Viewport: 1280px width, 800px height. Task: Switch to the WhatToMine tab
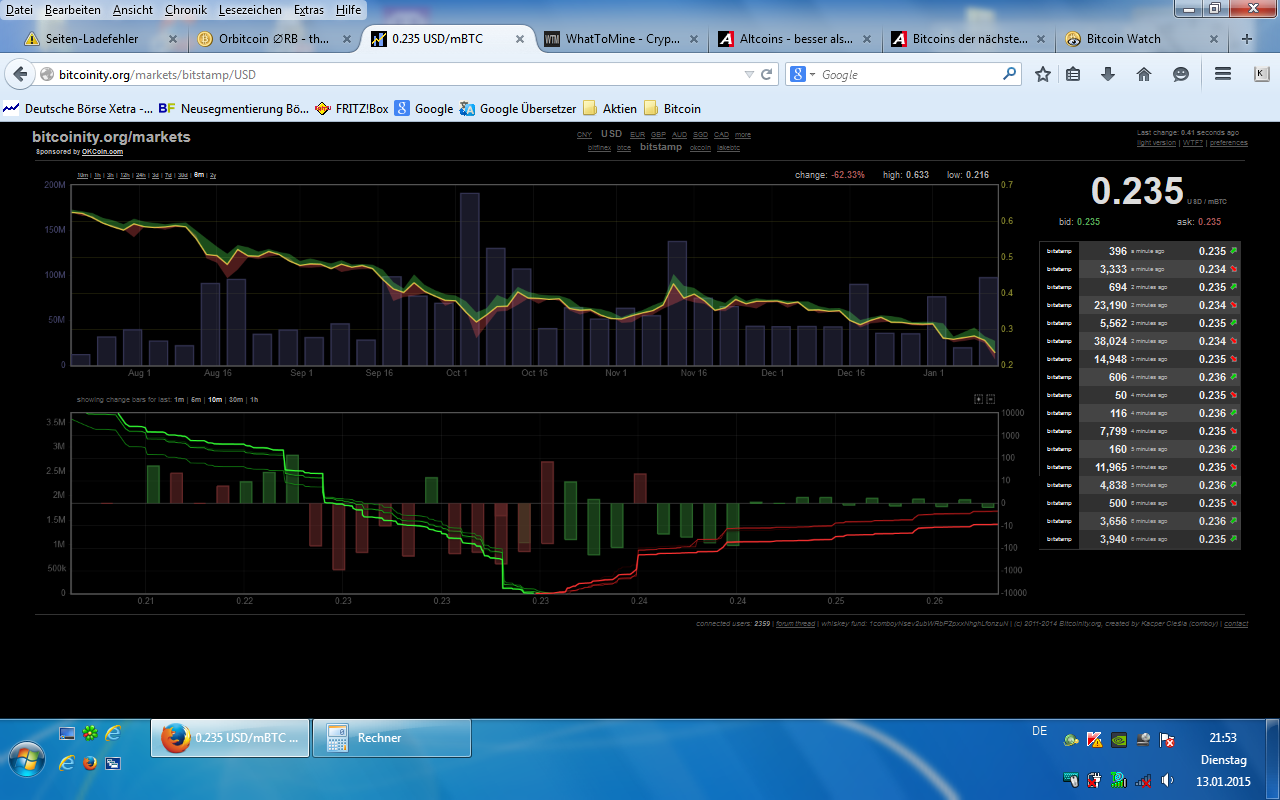[x=624, y=39]
